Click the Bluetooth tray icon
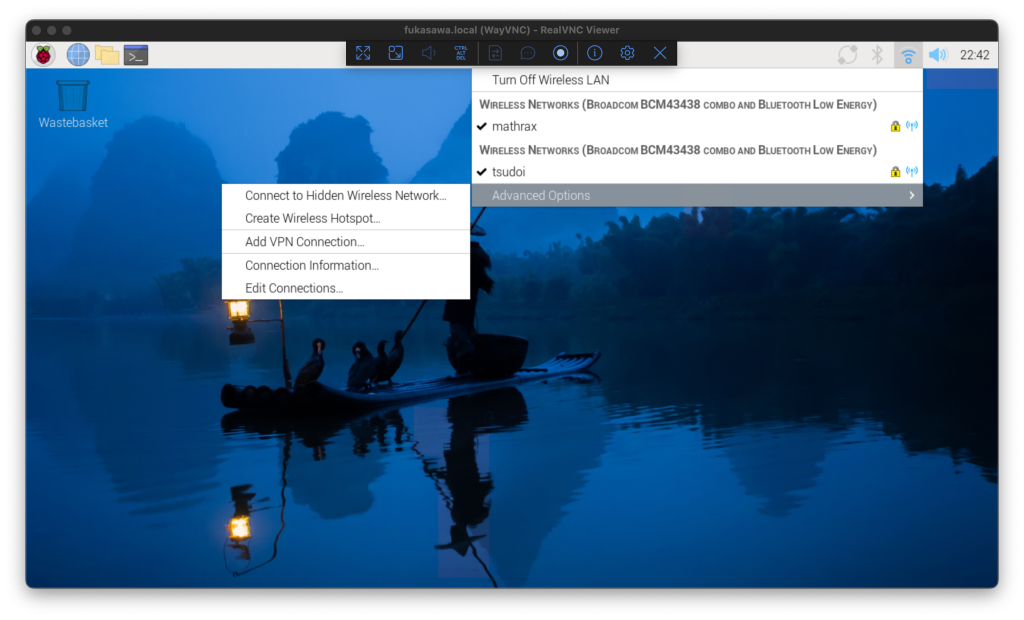 pyautogui.click(x=877, y=55)
